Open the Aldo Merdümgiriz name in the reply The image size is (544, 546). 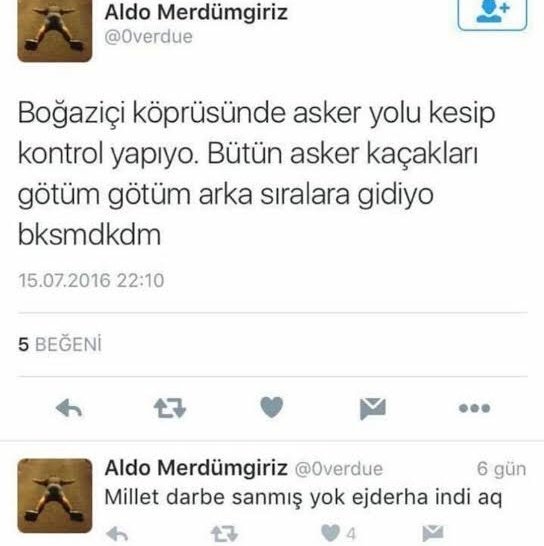pyautogui.click(x=196, y=468)
